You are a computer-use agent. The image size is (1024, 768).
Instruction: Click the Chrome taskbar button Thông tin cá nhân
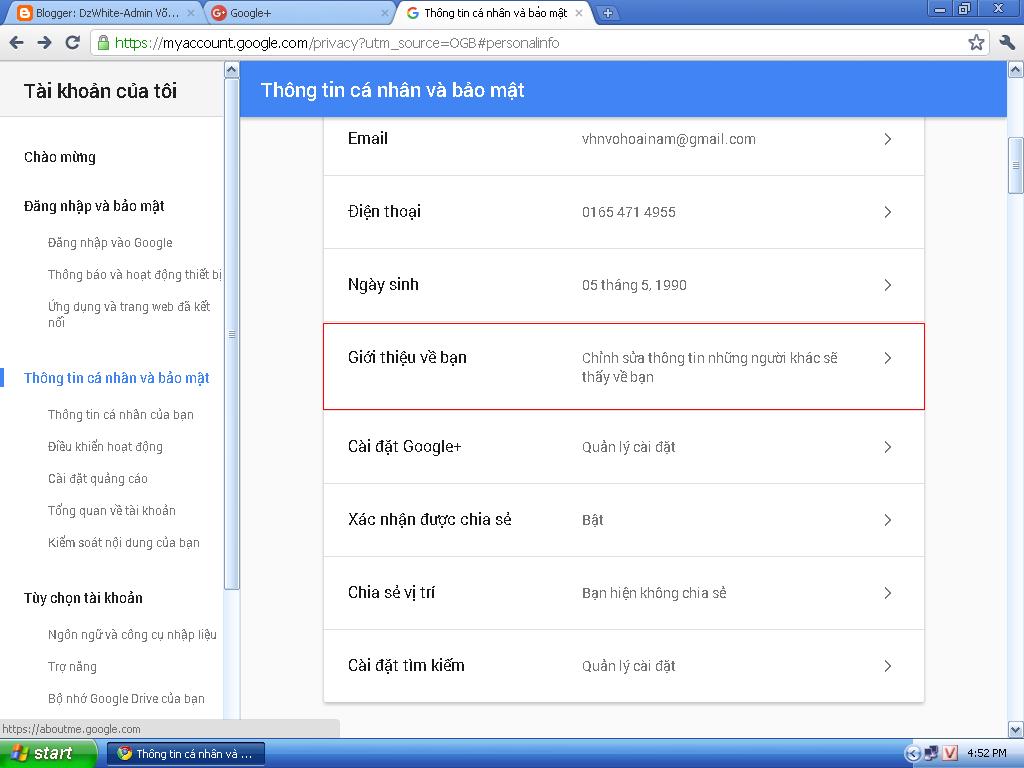[185, 754]
